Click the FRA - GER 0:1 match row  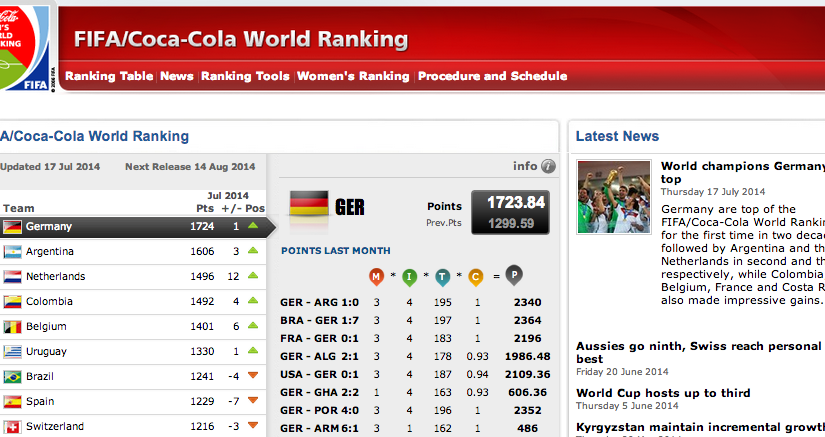416,339
